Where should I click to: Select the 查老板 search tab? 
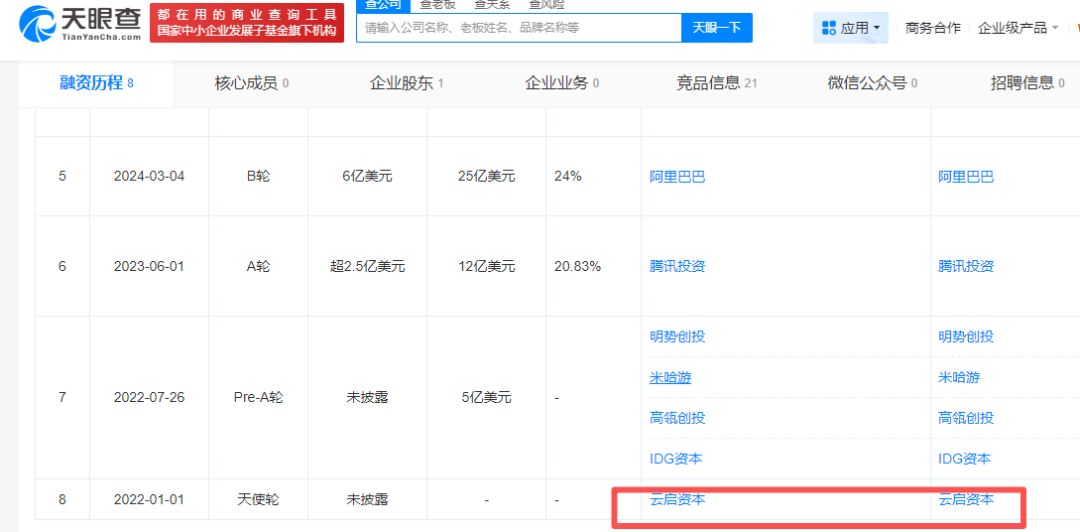click(438, 5)
